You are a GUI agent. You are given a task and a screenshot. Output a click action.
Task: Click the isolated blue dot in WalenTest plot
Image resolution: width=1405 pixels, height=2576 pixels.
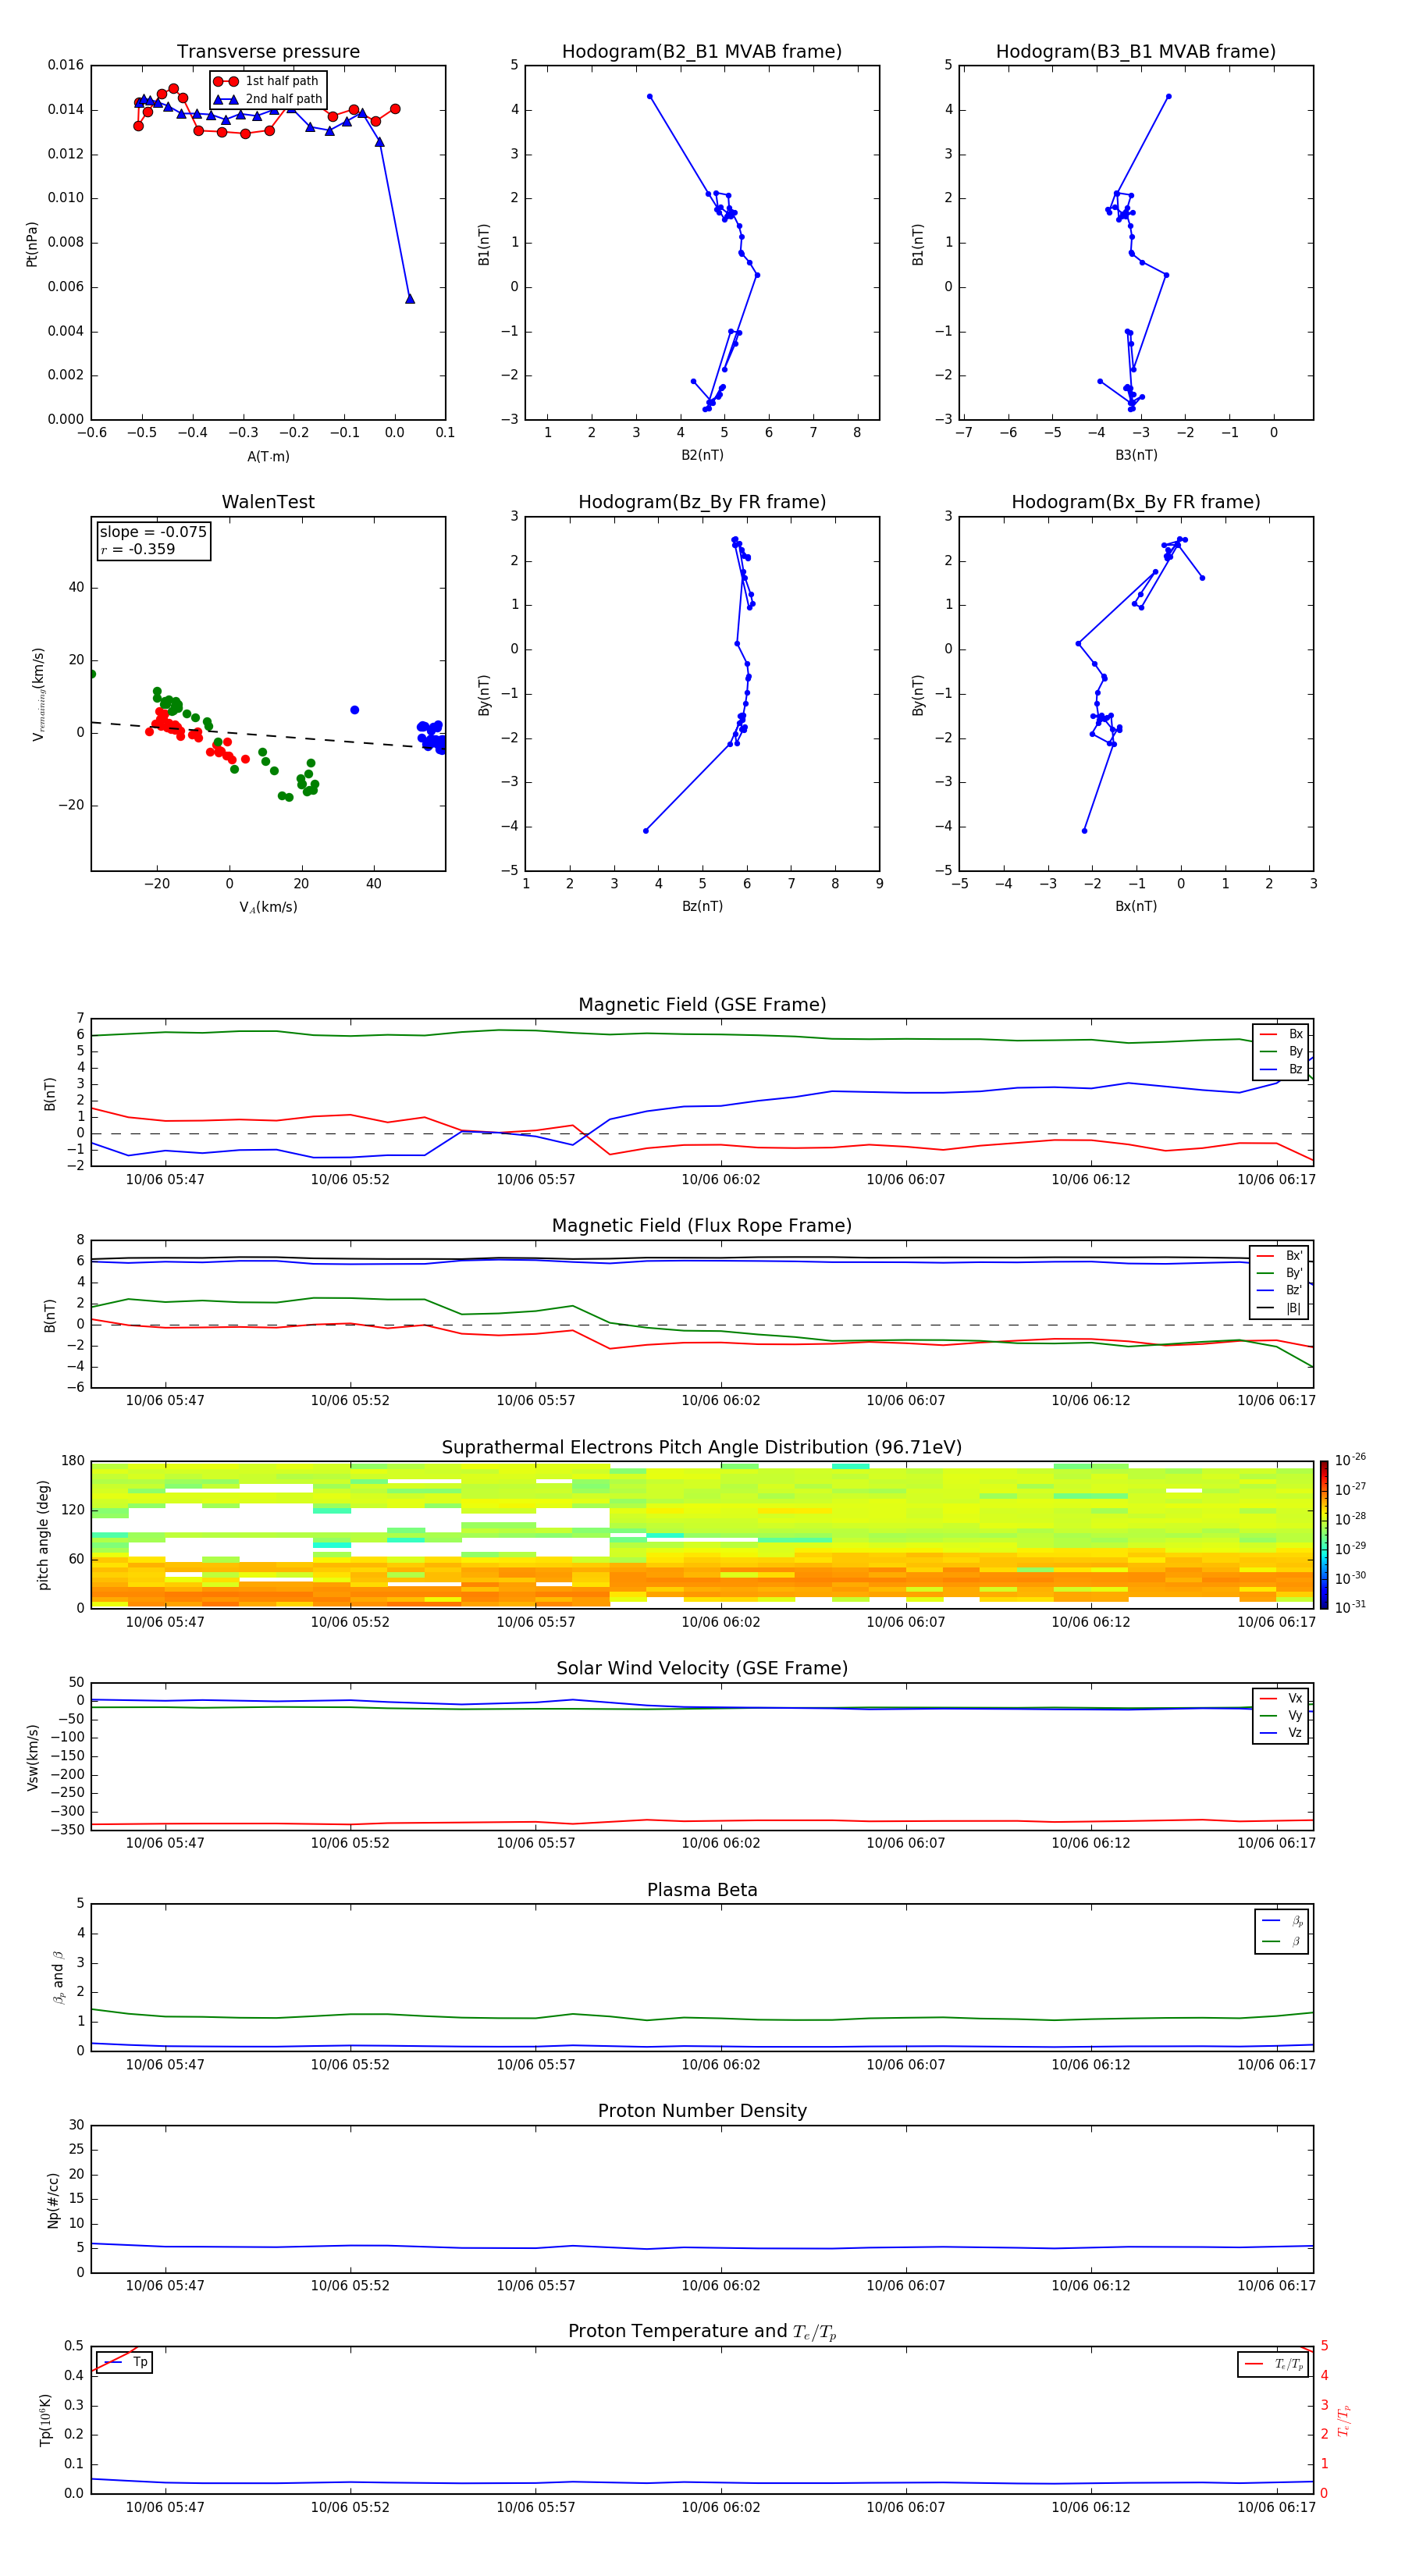354,710
